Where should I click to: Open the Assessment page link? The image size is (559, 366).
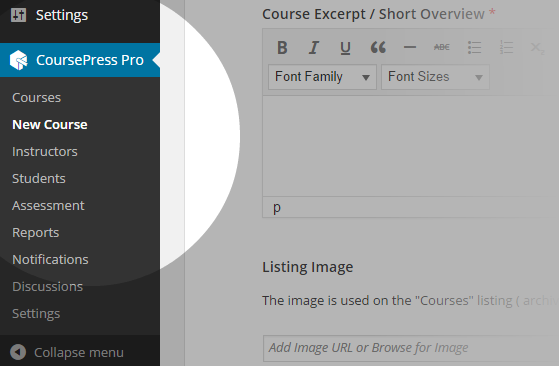pyautogui.click(x=48, y=206)
